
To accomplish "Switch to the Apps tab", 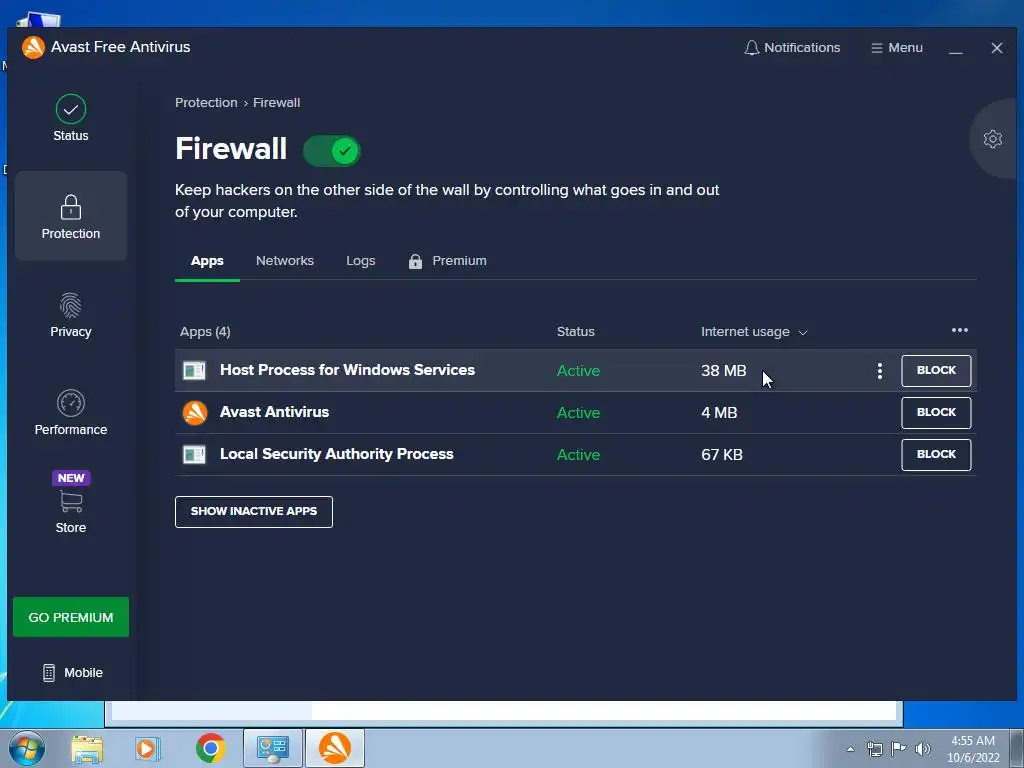I will pos(207,261).
